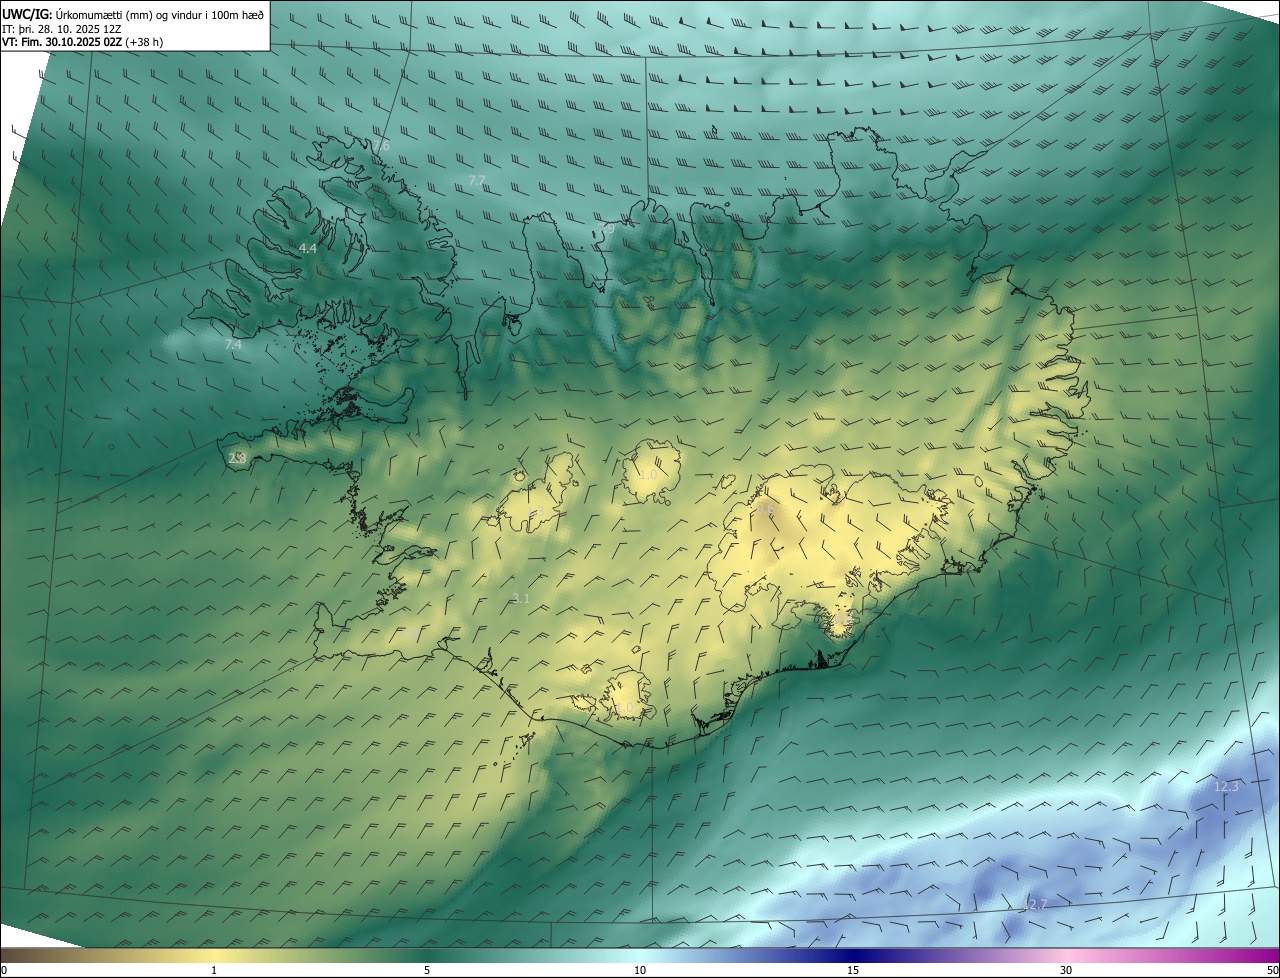Image resolution: width=1280 pixels, height=978 pixels.
Task: Click the colour scale tick labelled 15
Action: (853, 971)
